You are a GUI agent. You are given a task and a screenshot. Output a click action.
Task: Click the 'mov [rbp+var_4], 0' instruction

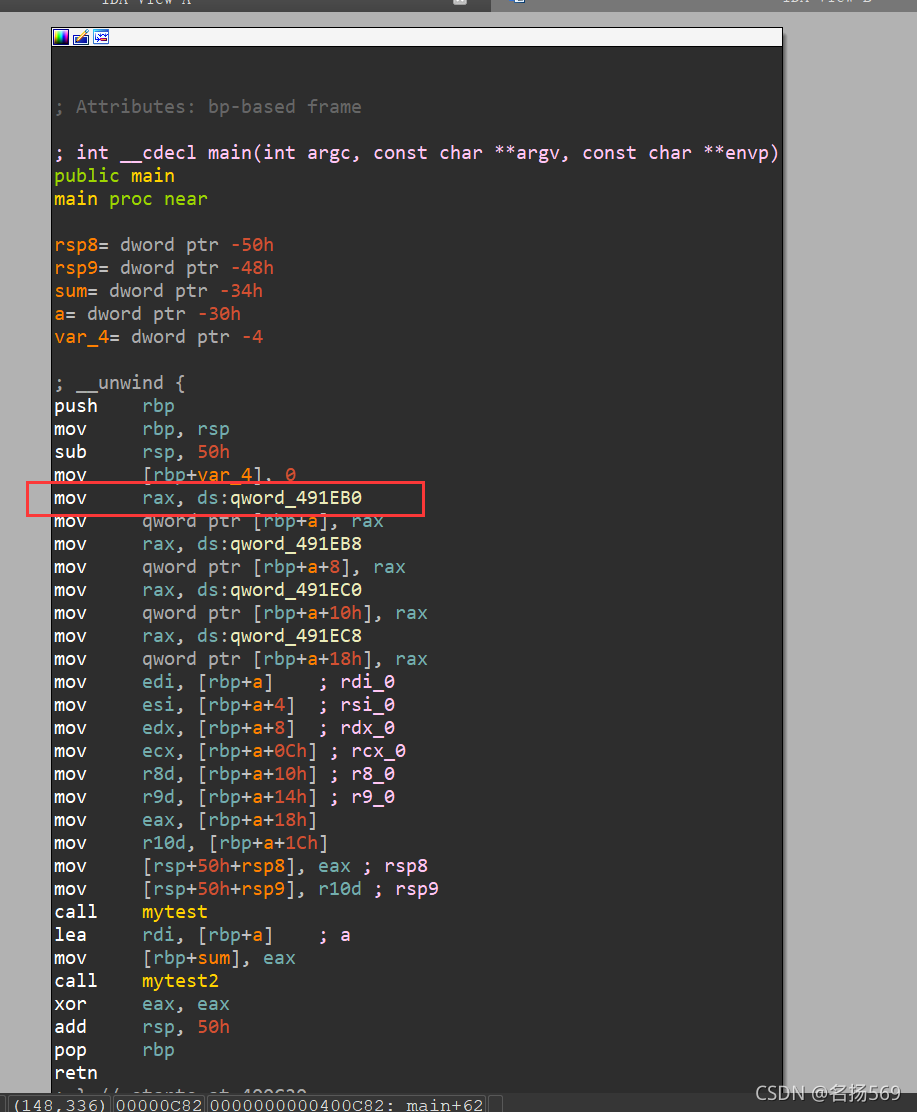point(175,474)
